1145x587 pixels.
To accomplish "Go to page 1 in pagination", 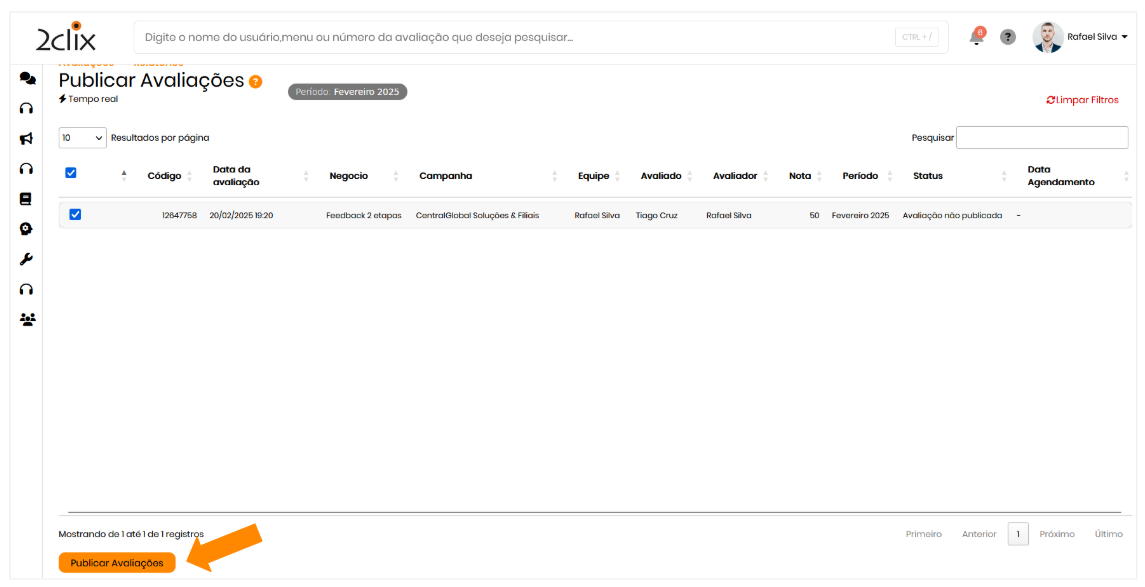I will (1018, 534).
